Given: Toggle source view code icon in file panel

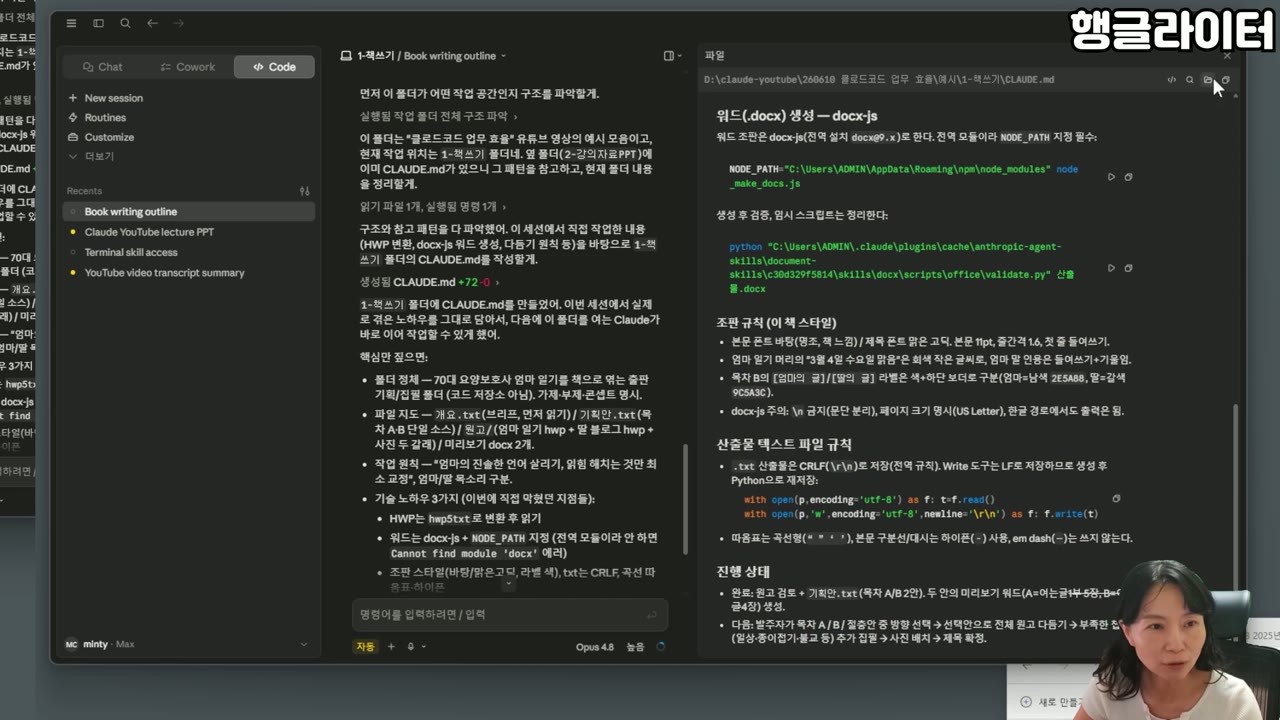Looking at the screenshot, I should click(x=1172, y=80).
